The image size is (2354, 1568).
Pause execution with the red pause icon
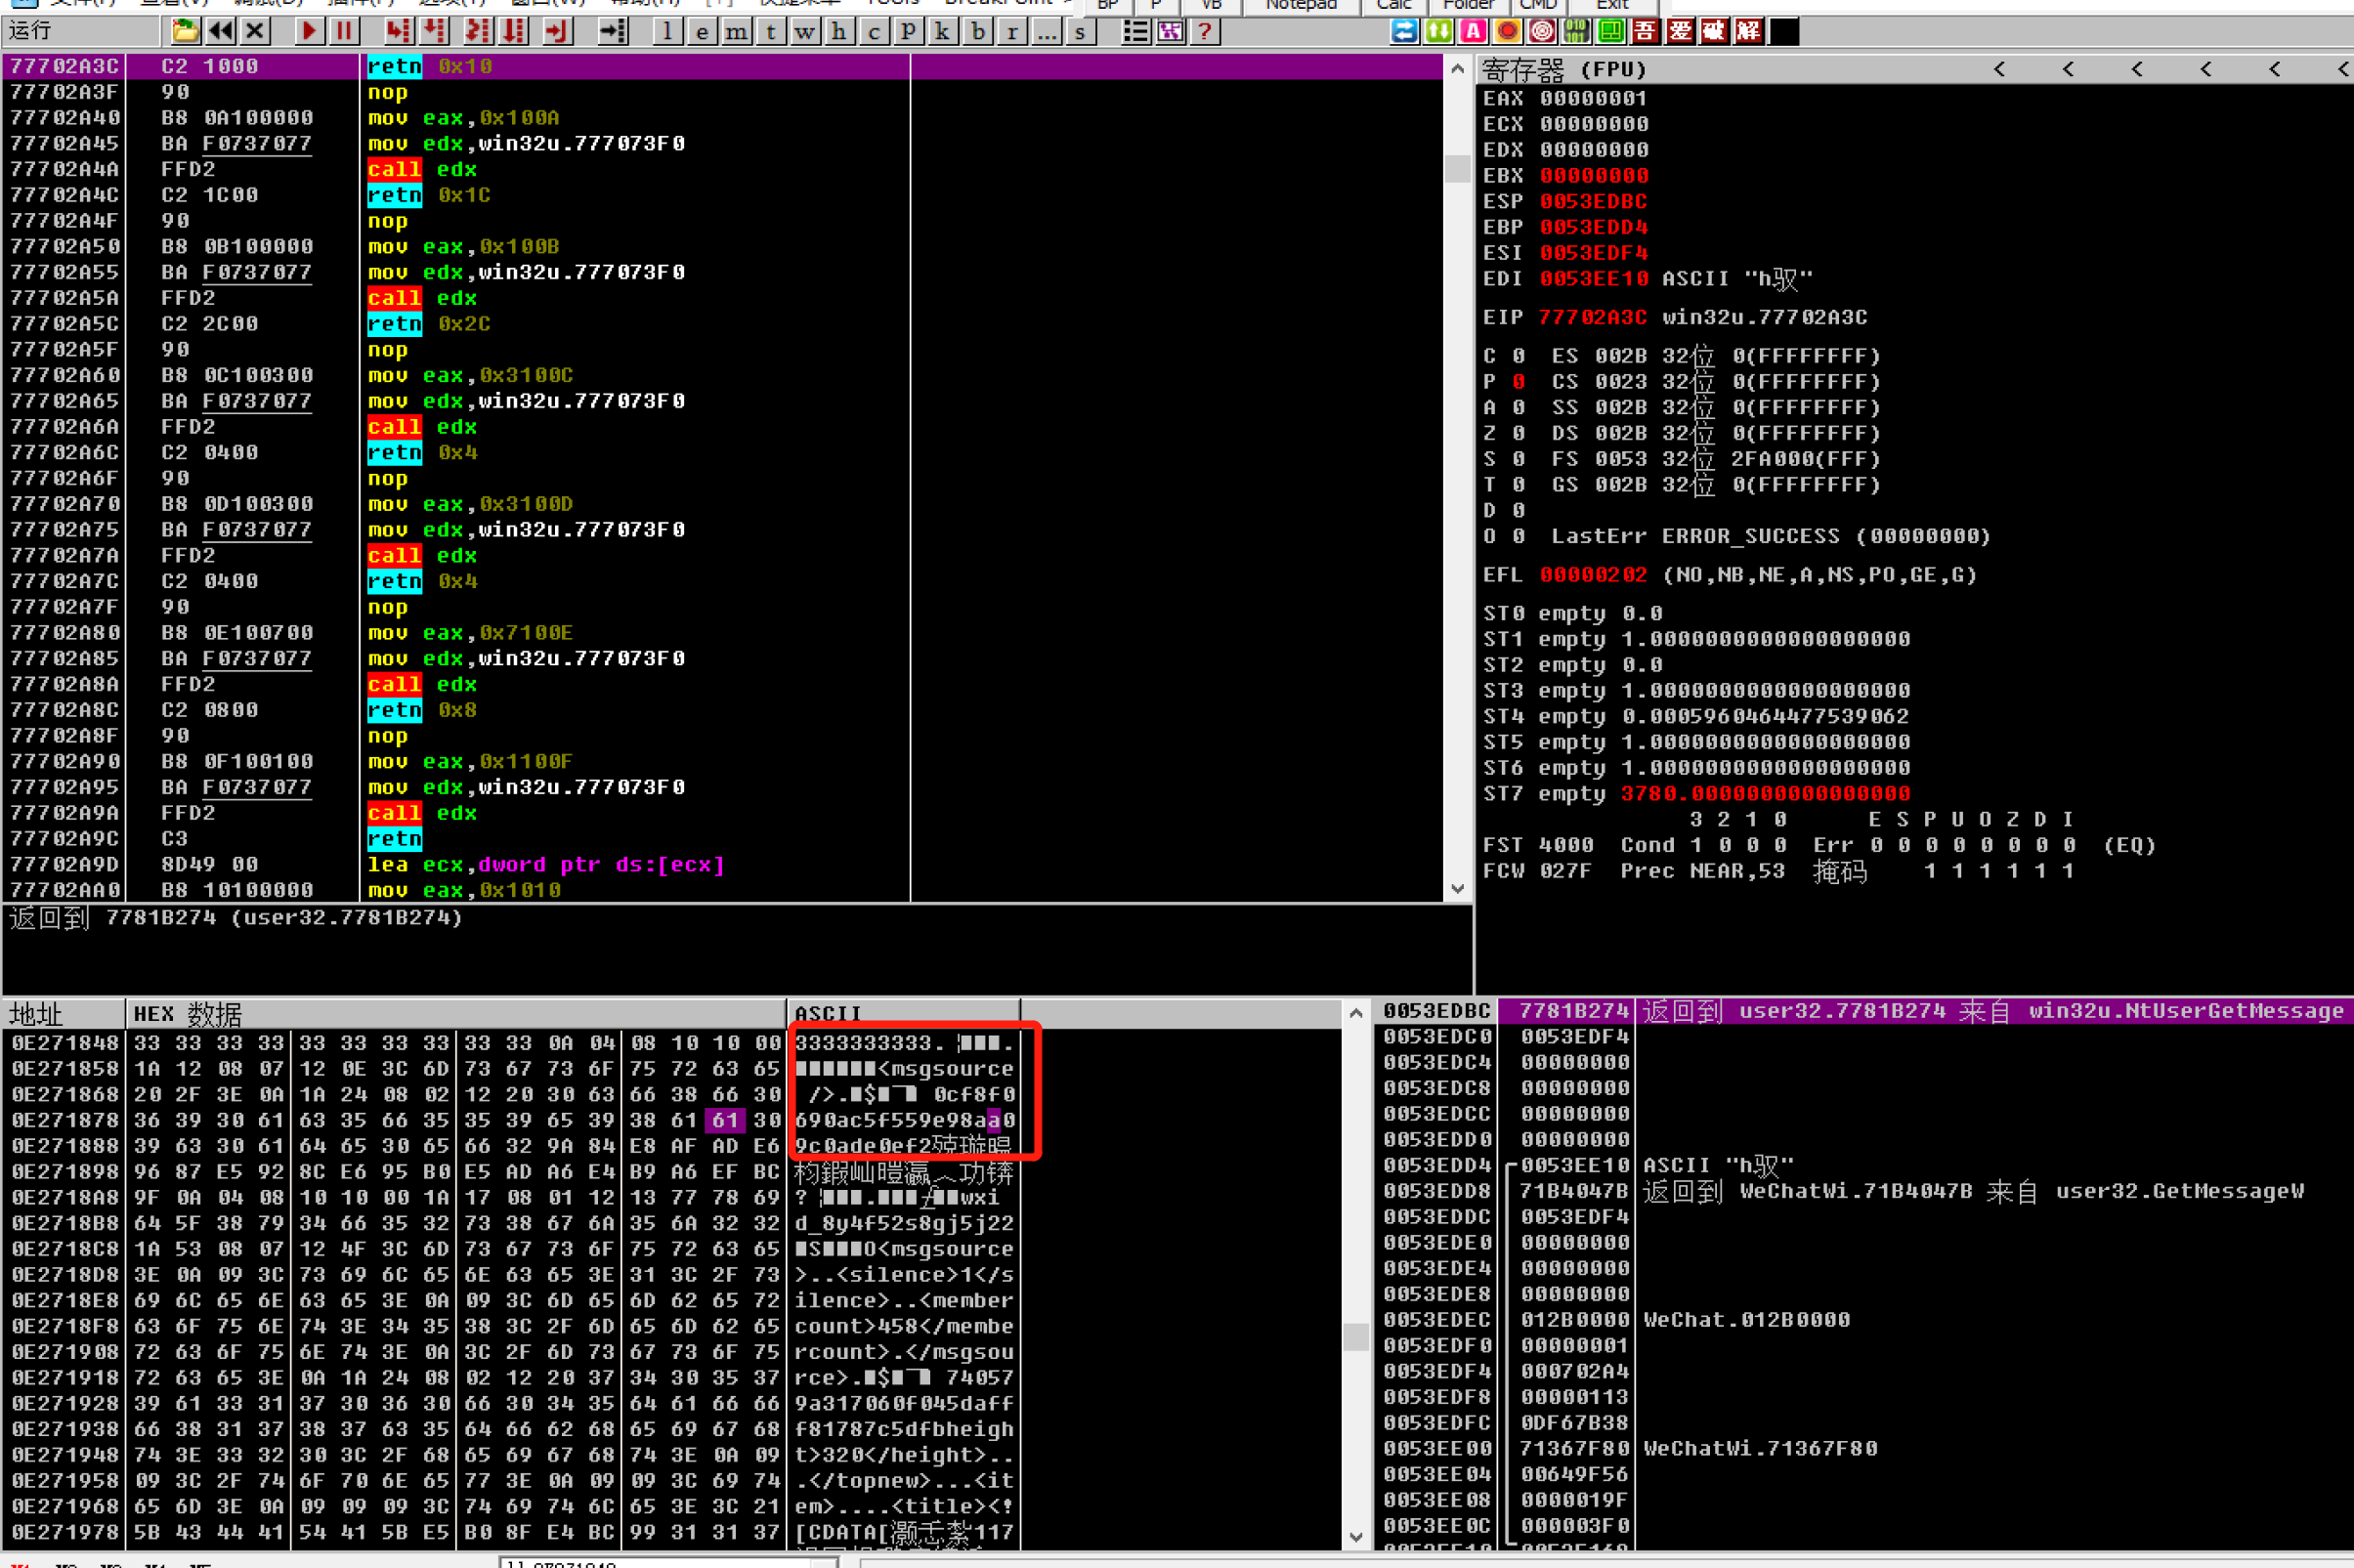click(x=344, y=31)
